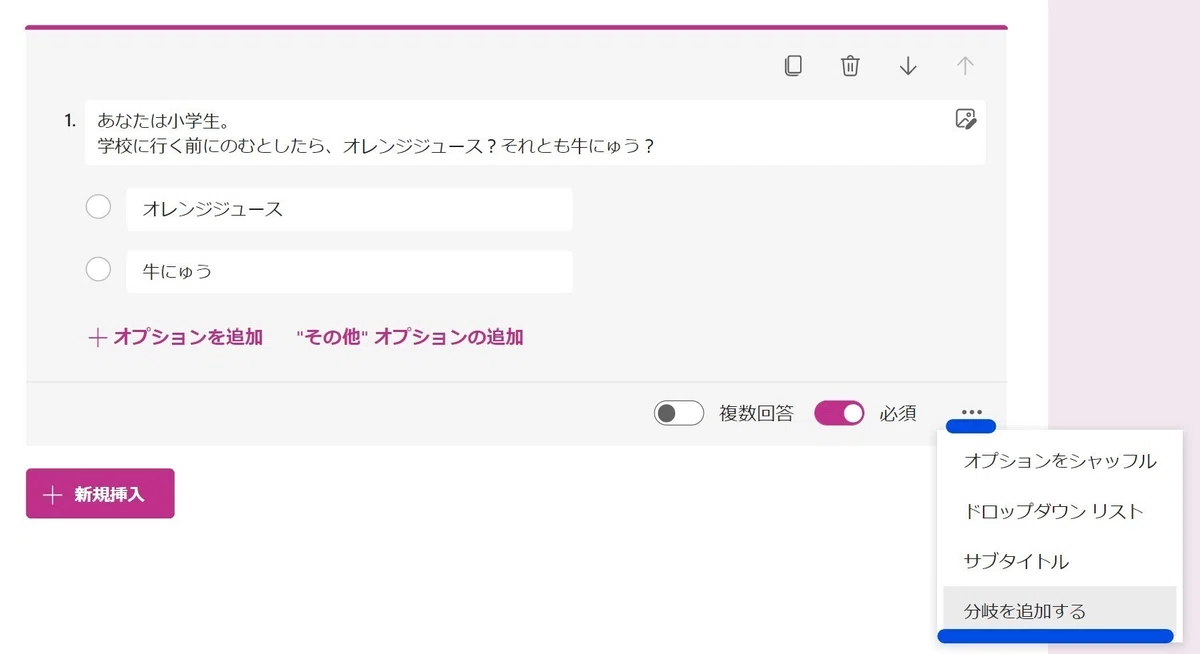The image size is (1200, 654).
Task: Choose 分岐を追加する from the menu
Action: pos(1060,611)
